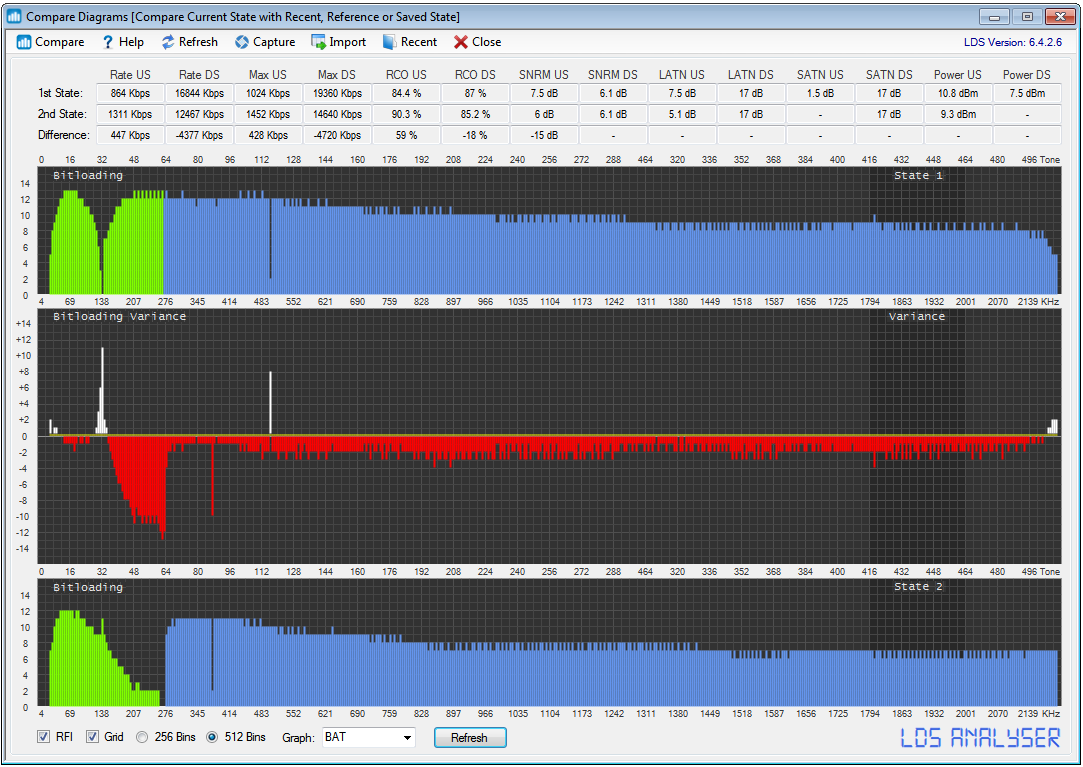Click the Import toolbar icon
Viewport: 1083px width, 767px height.
(x=318, y=42)
